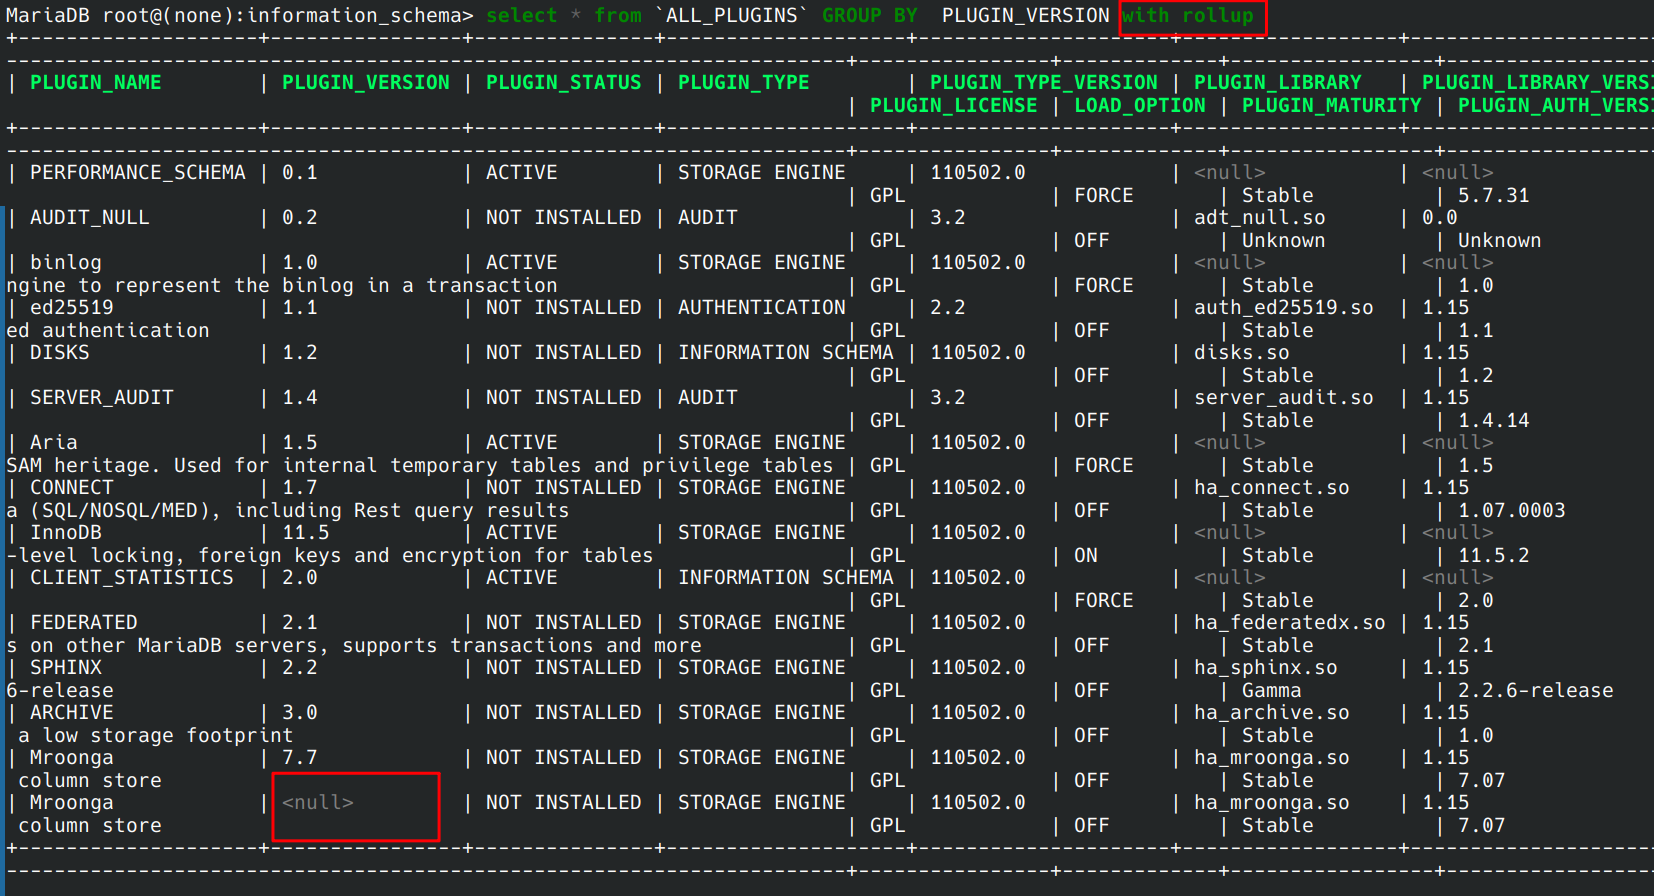Screen dimensions: 1654x896
Task: Click the PLUGIN_MATURITY column header
Action: pos(1332,106)
